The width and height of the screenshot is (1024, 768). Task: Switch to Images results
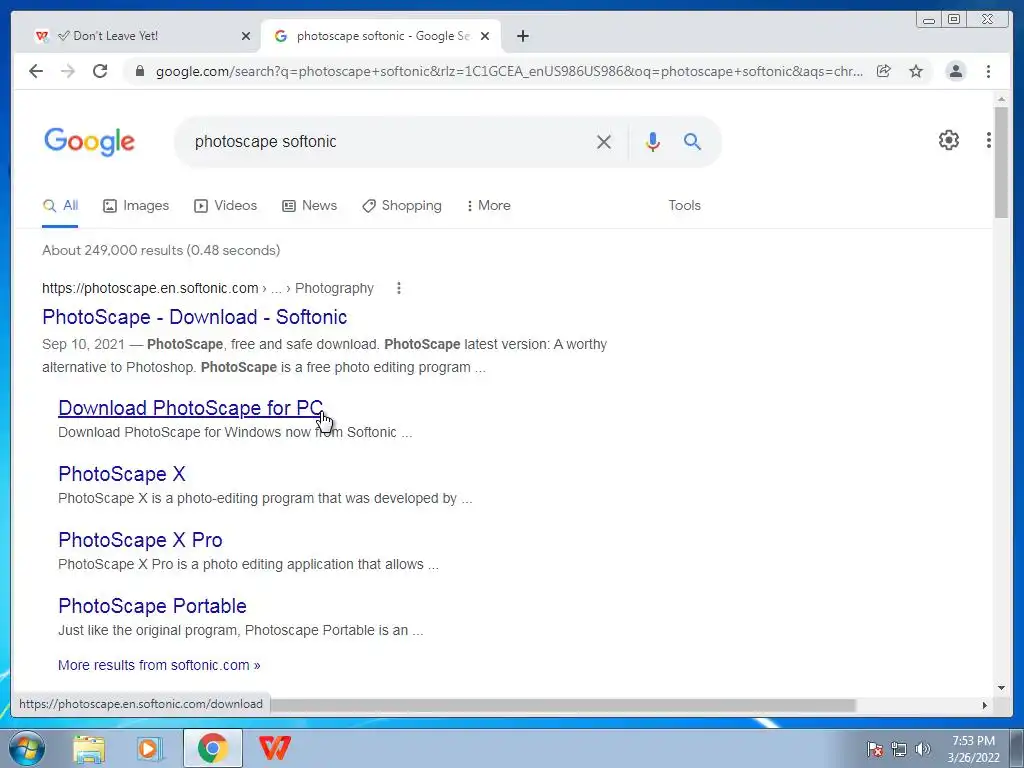pyautogui.click(x=136, y=206)
